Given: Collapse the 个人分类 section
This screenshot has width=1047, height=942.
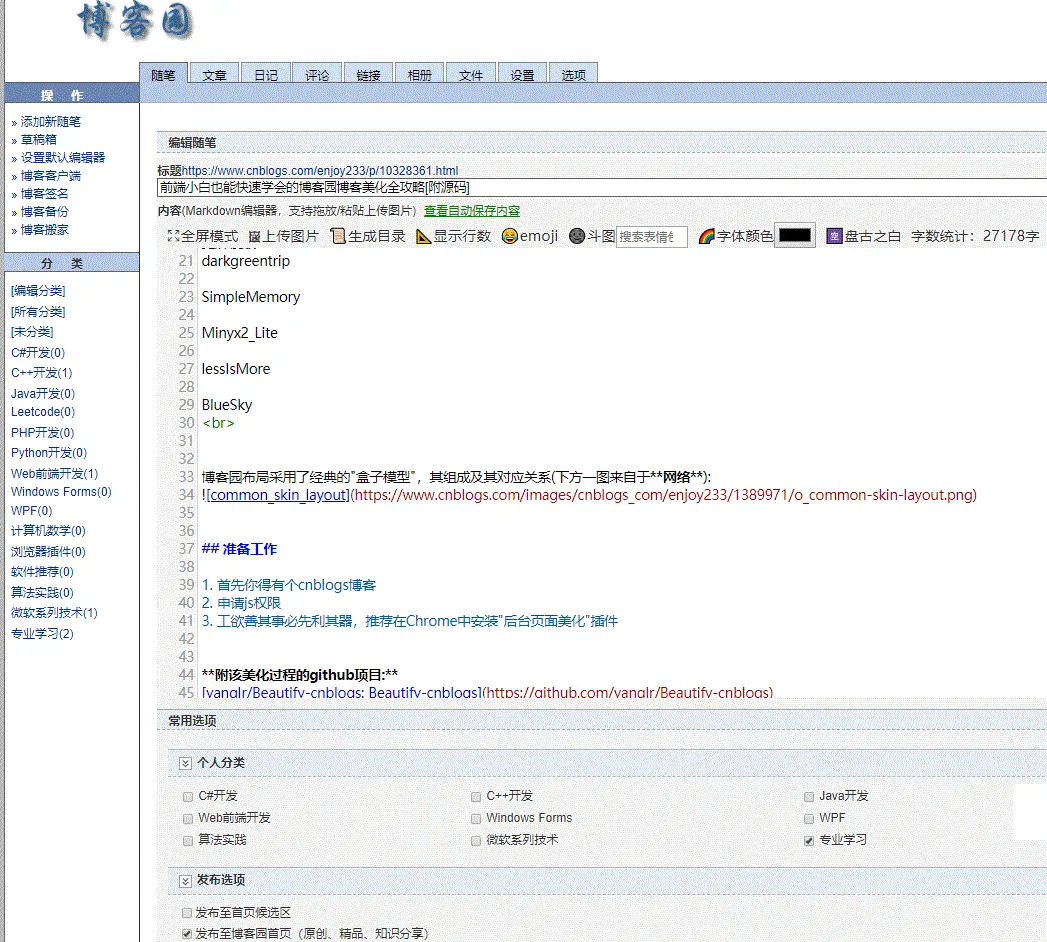Looking at the screenshot, I should click(185, 762).
